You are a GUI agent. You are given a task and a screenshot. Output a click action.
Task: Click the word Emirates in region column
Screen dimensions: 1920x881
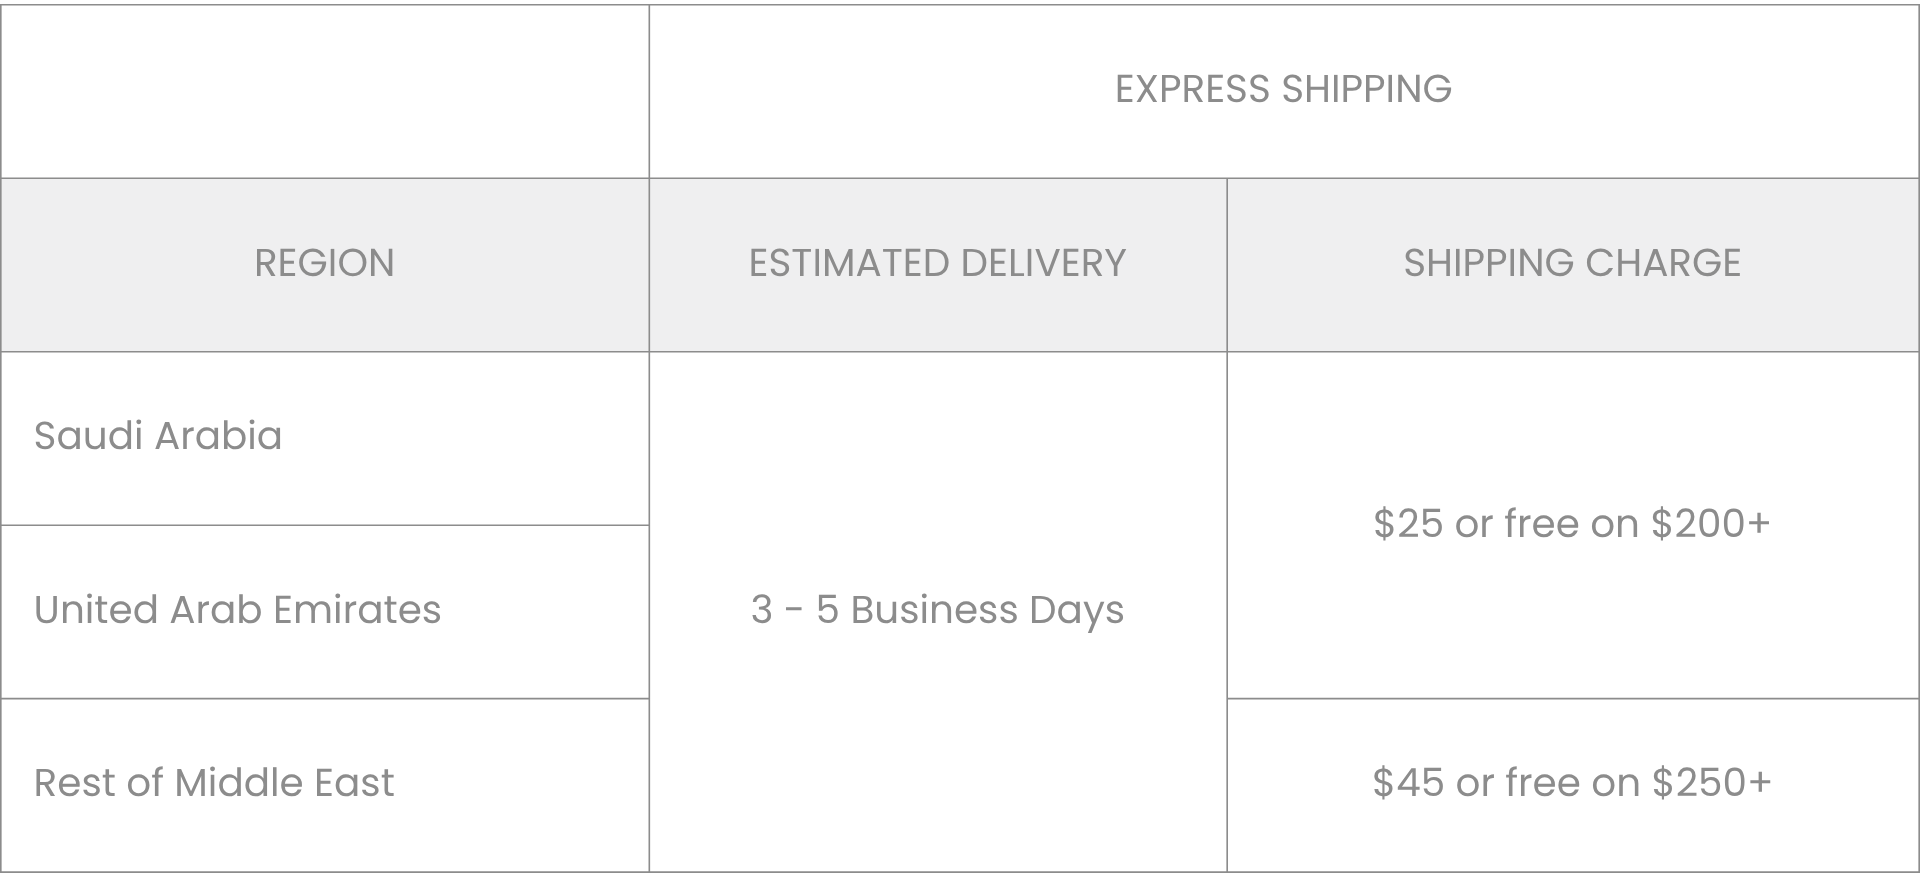coord(356,610)
